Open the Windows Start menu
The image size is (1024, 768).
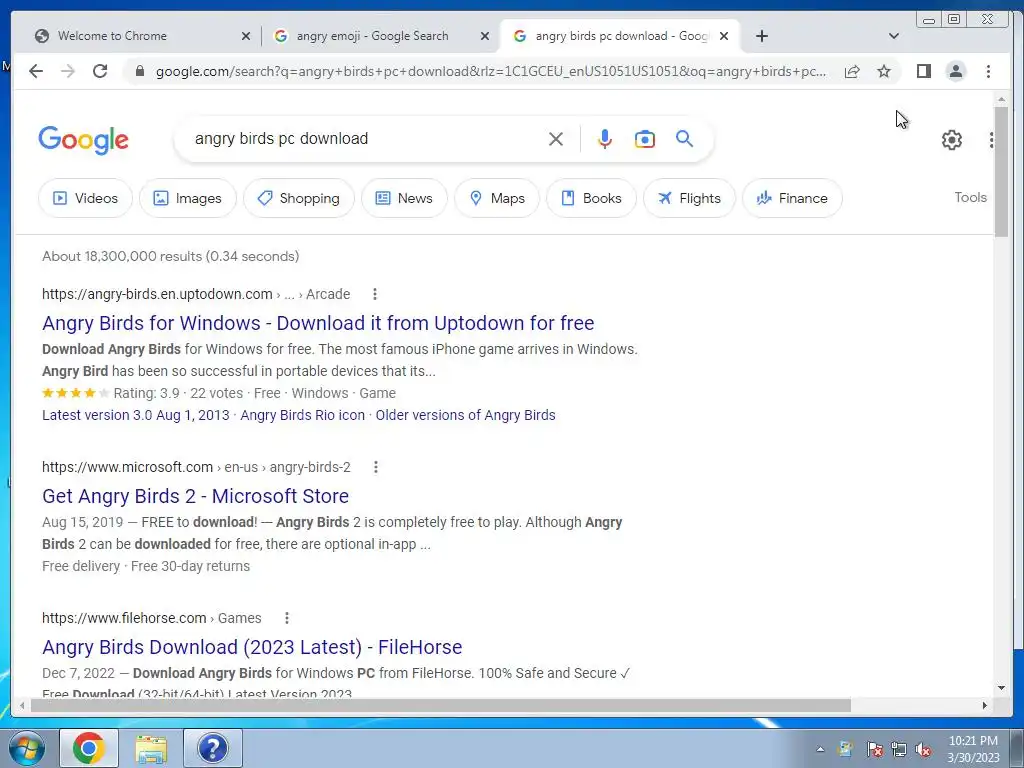coord(26,748)
